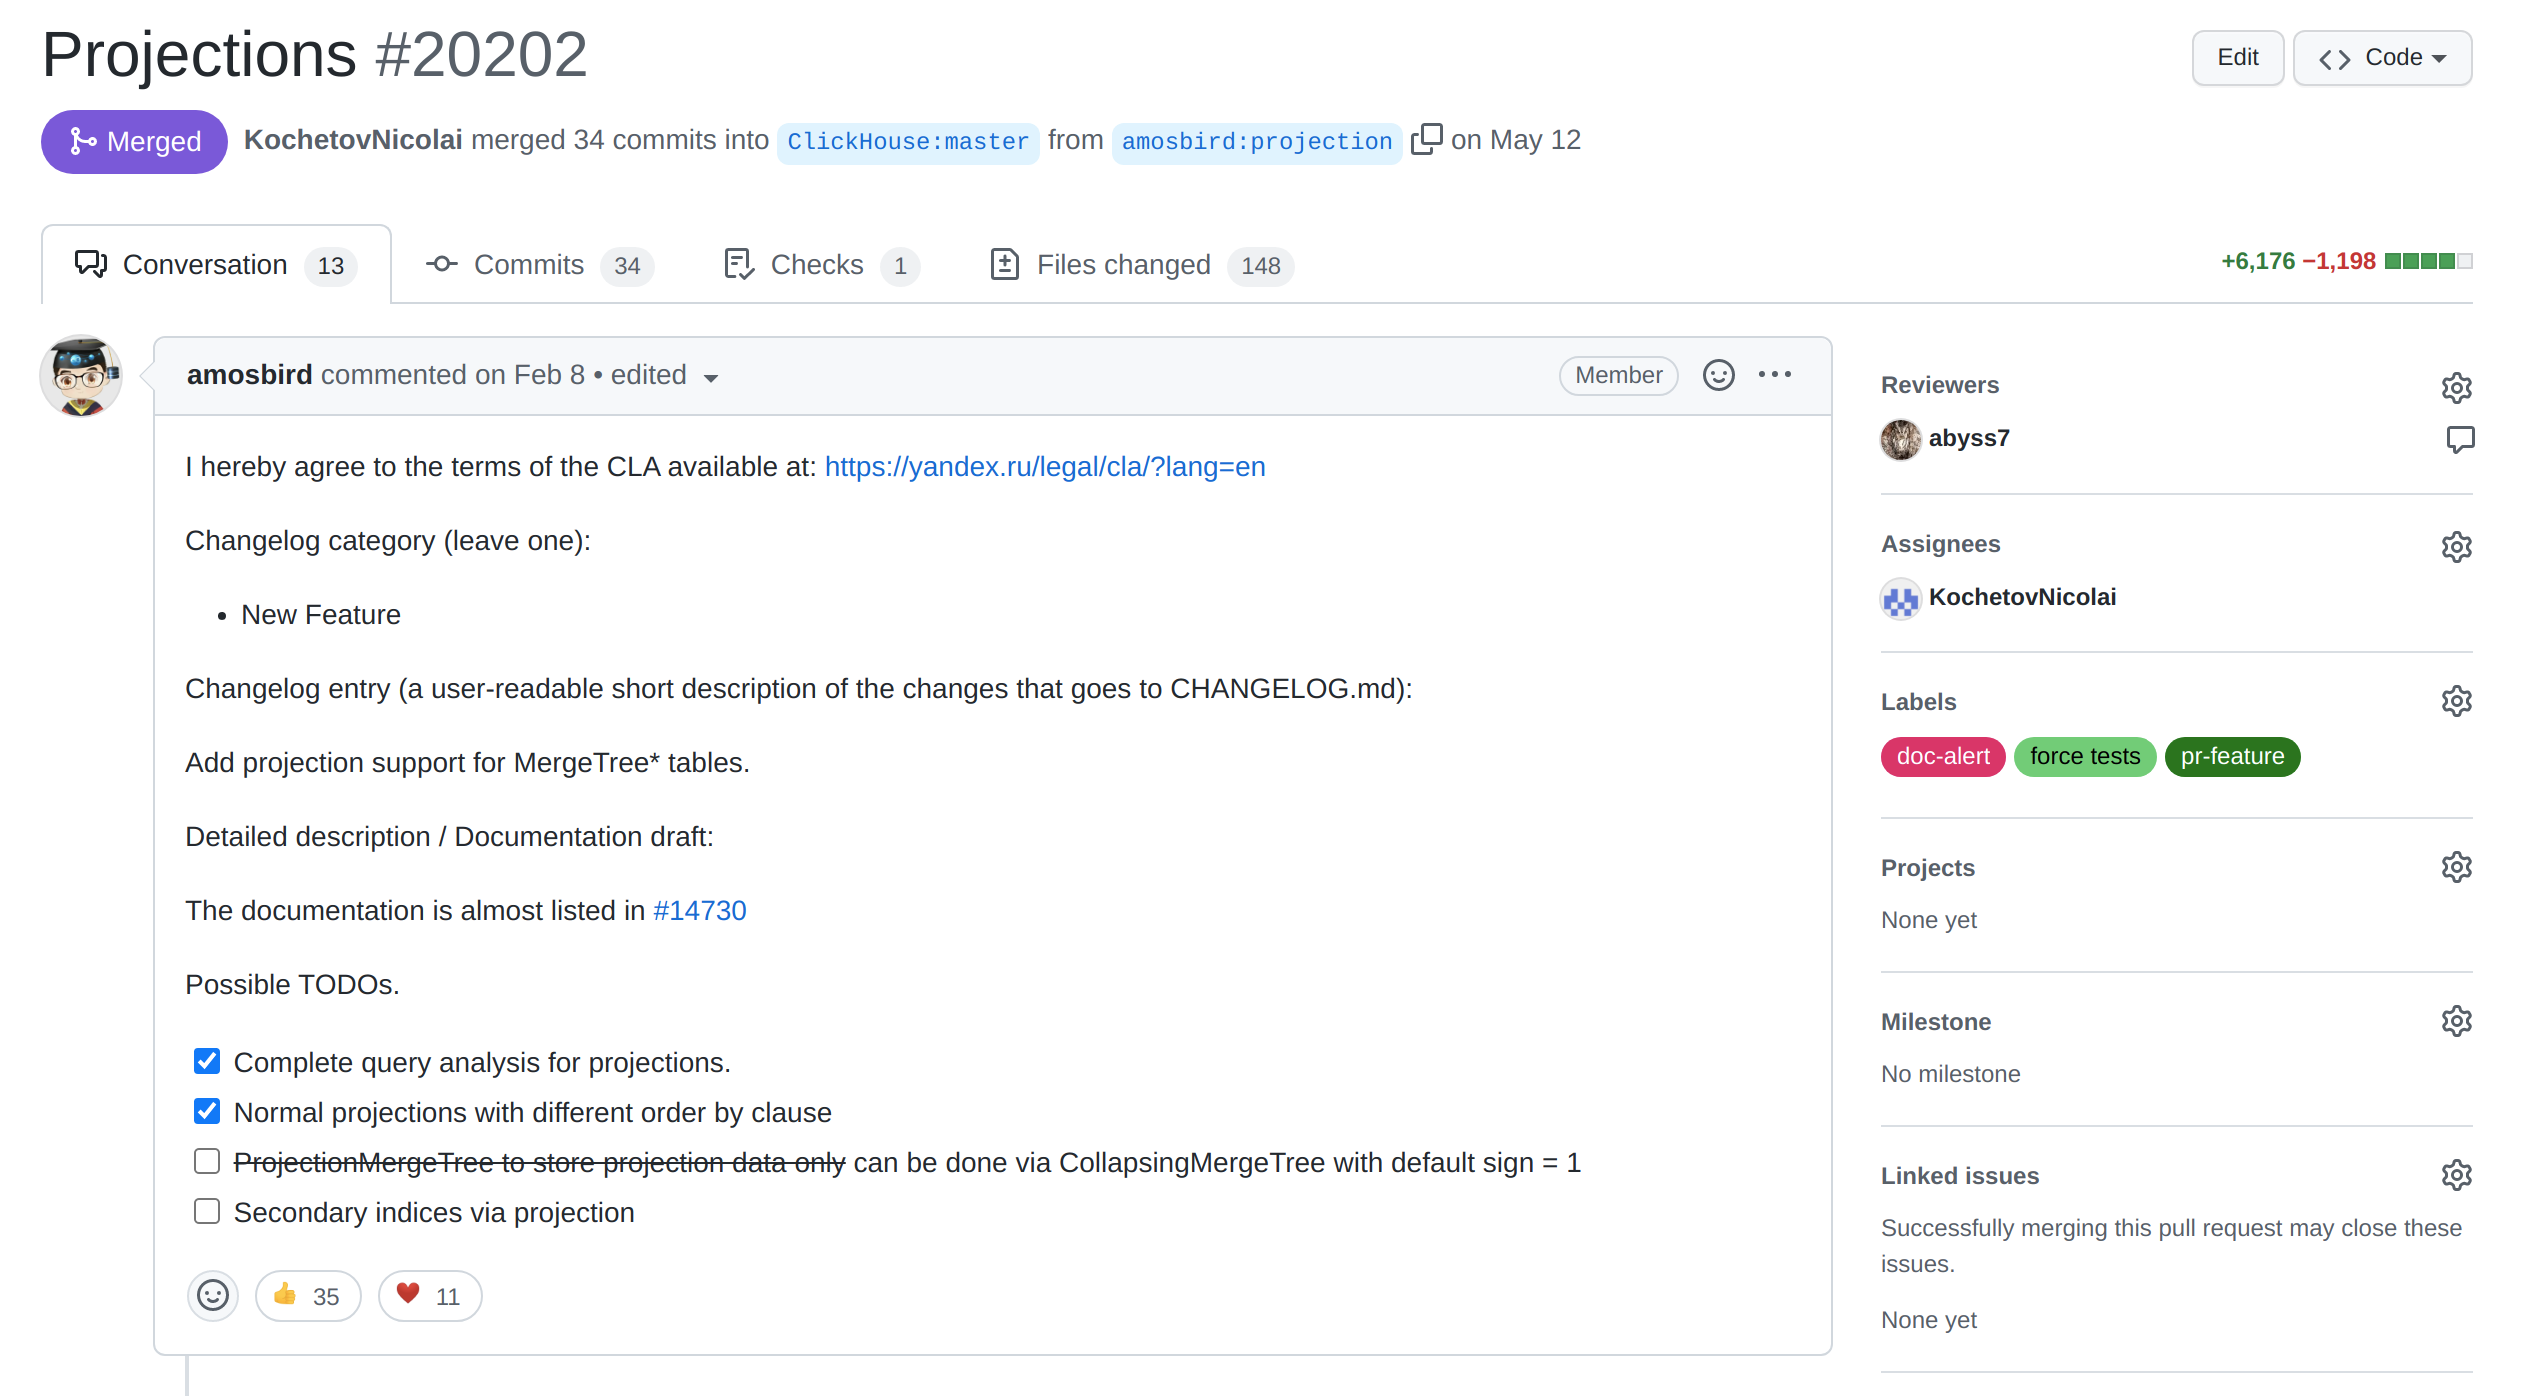The image size is (2544, 1396).
Task: Click abyss7 review comment icon
Action: (x=2460, y=439)
